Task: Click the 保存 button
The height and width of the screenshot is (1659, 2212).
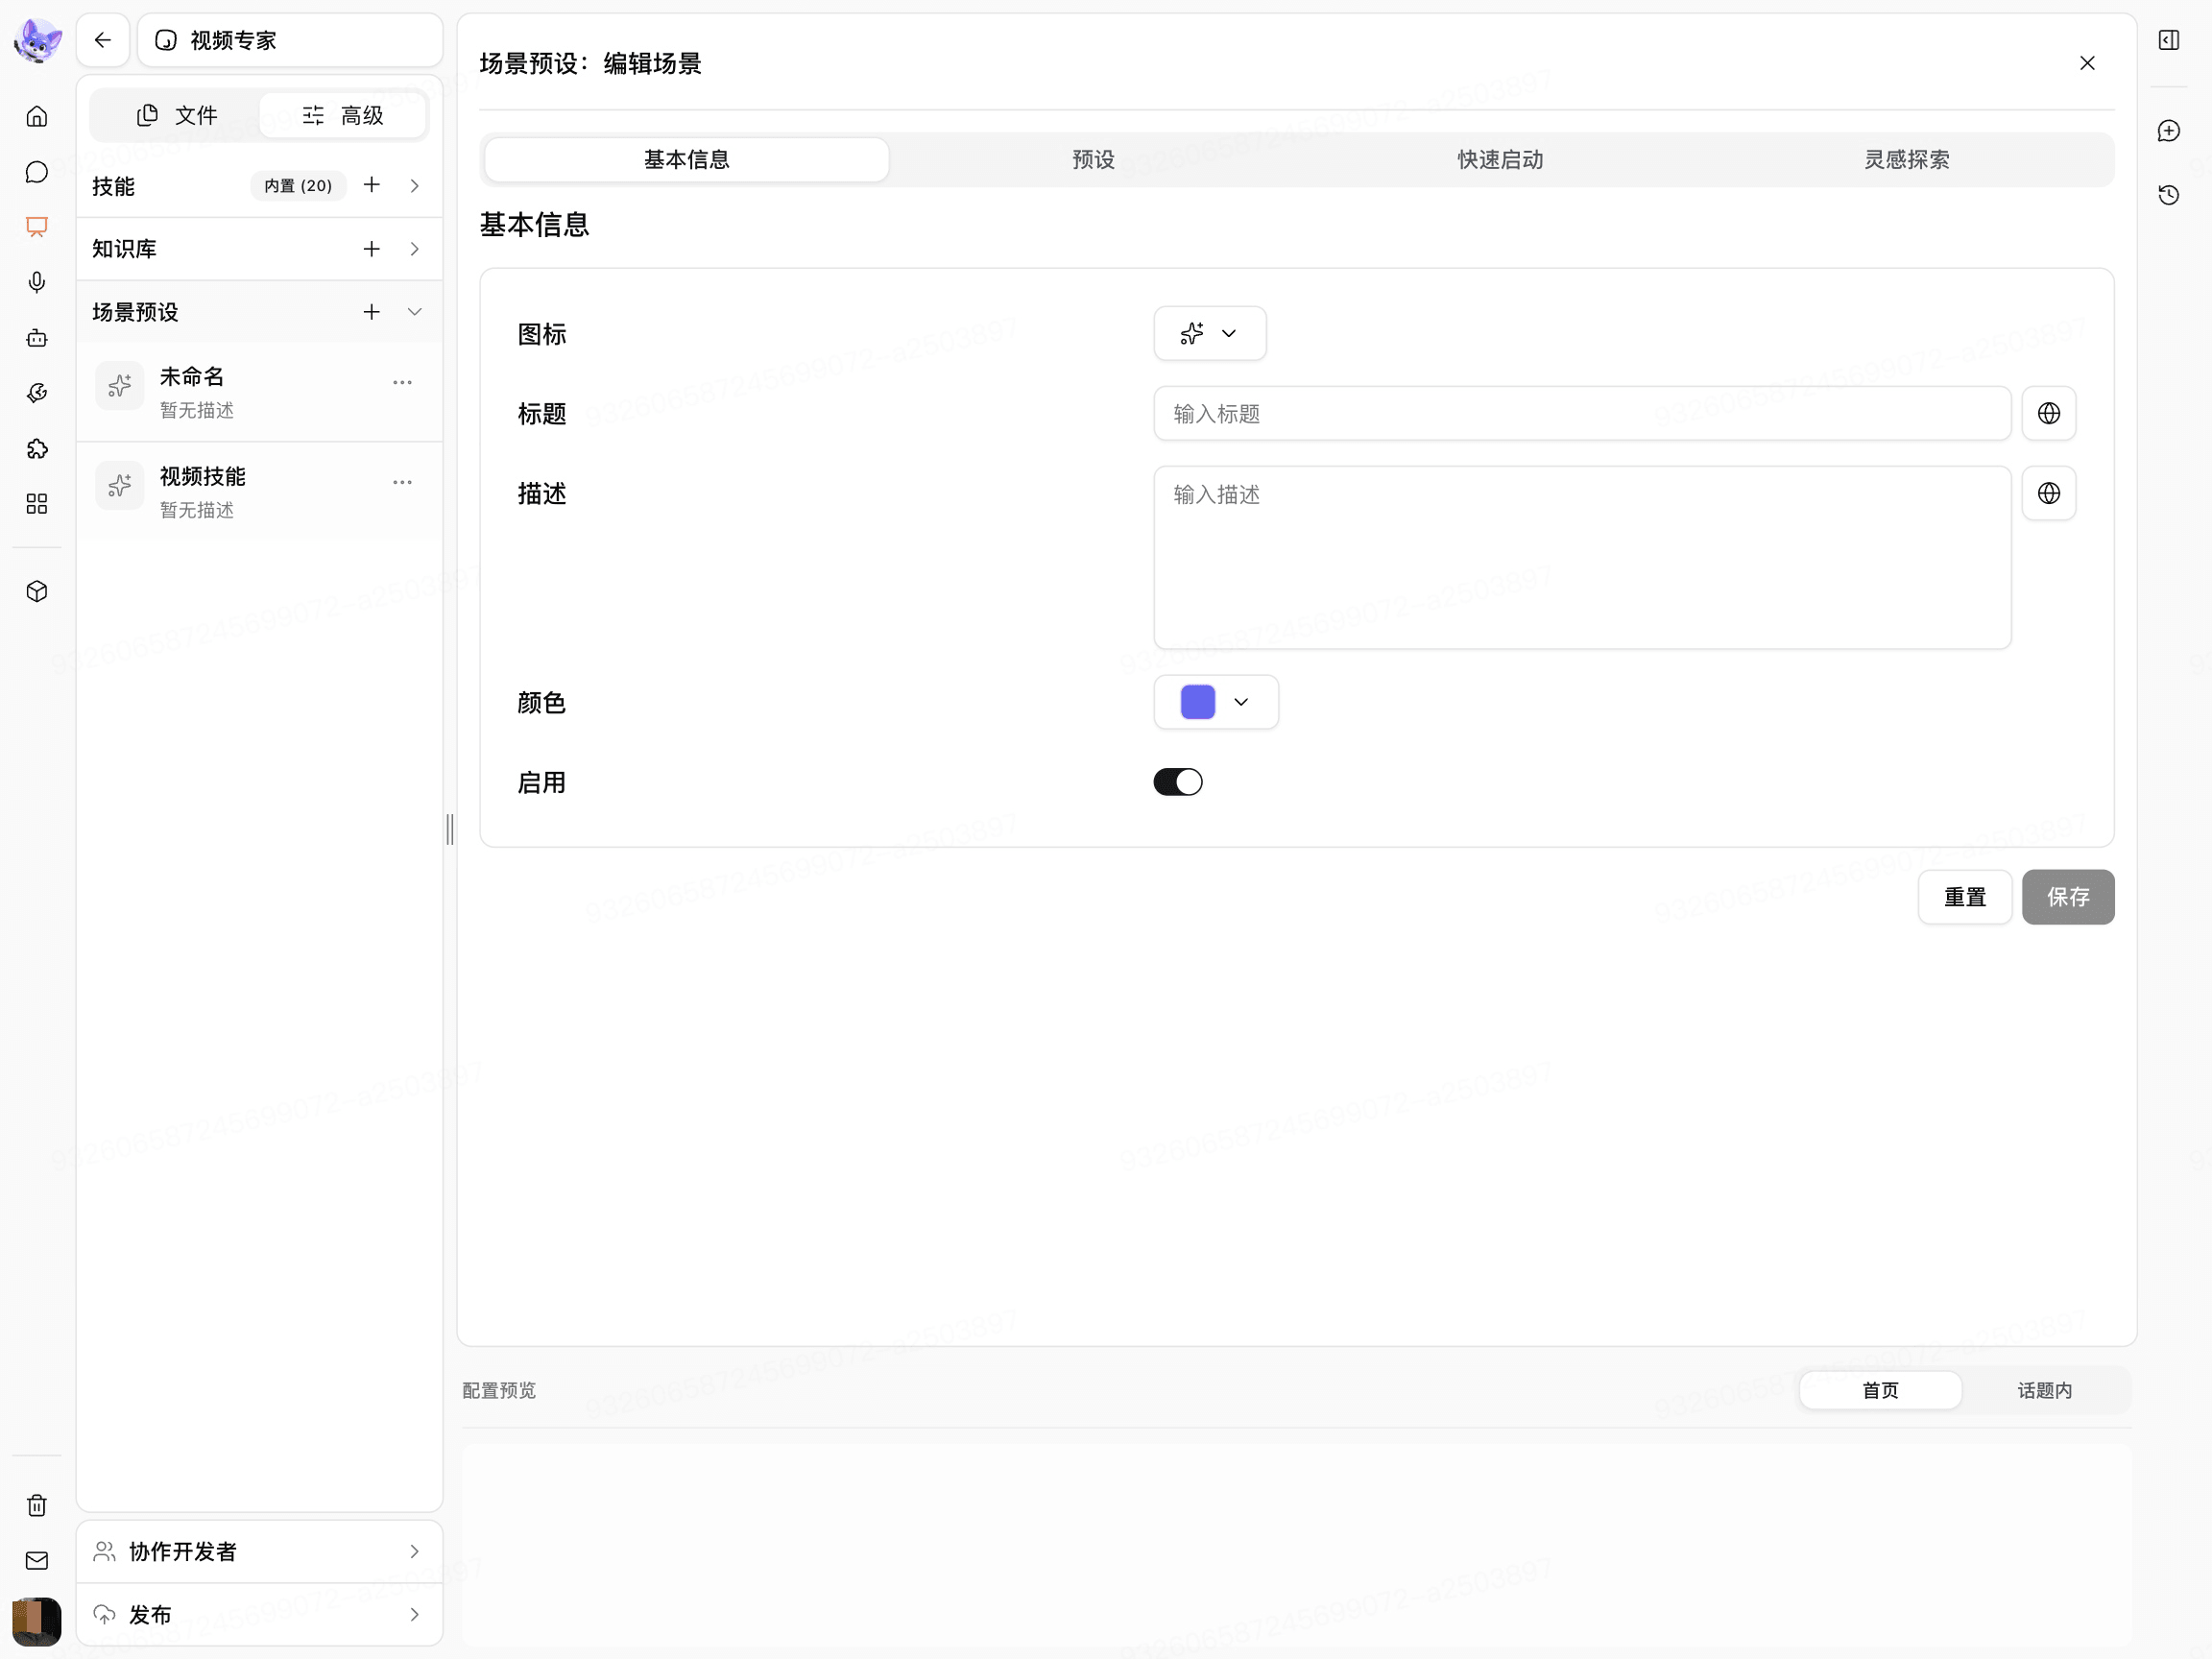Action: (2068, 898)
